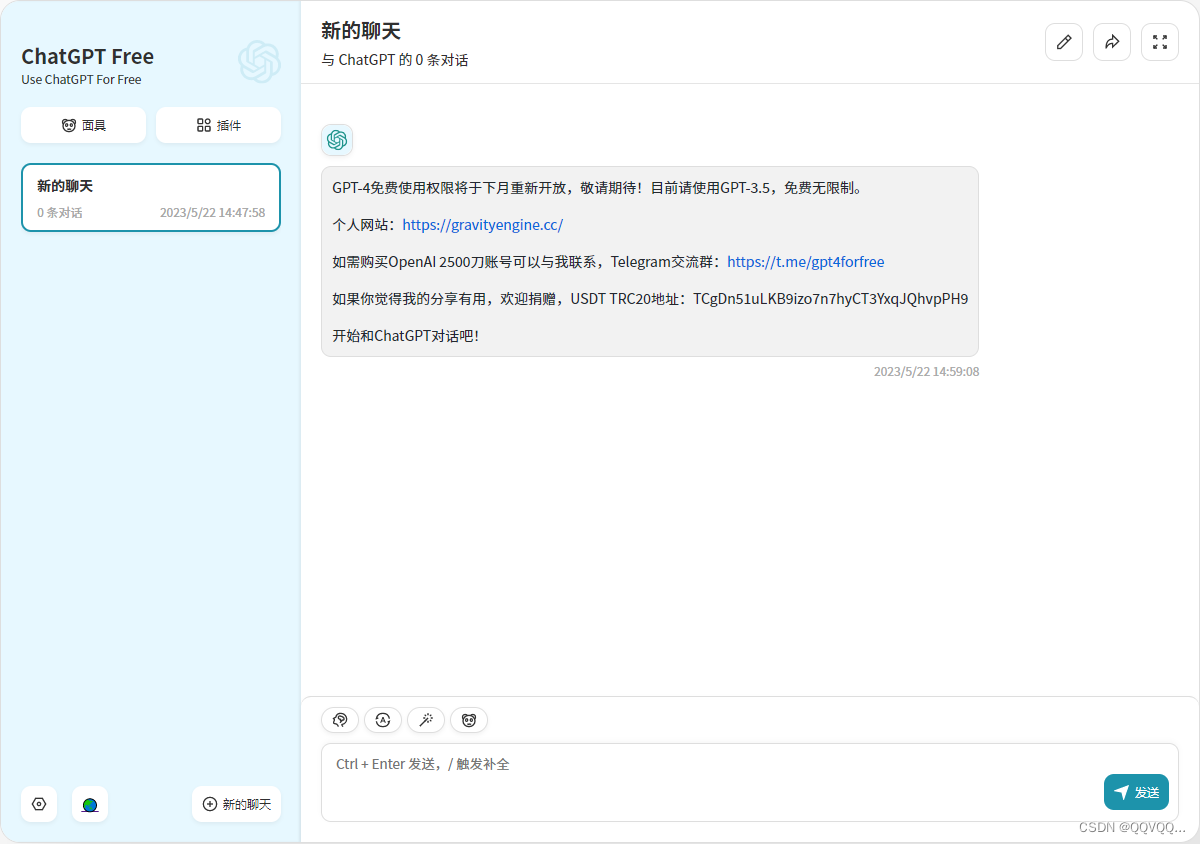Viewport: 1200px width, 844px height.
Task: Open the gravityengine.cc website link
Action: pos(483,225)
